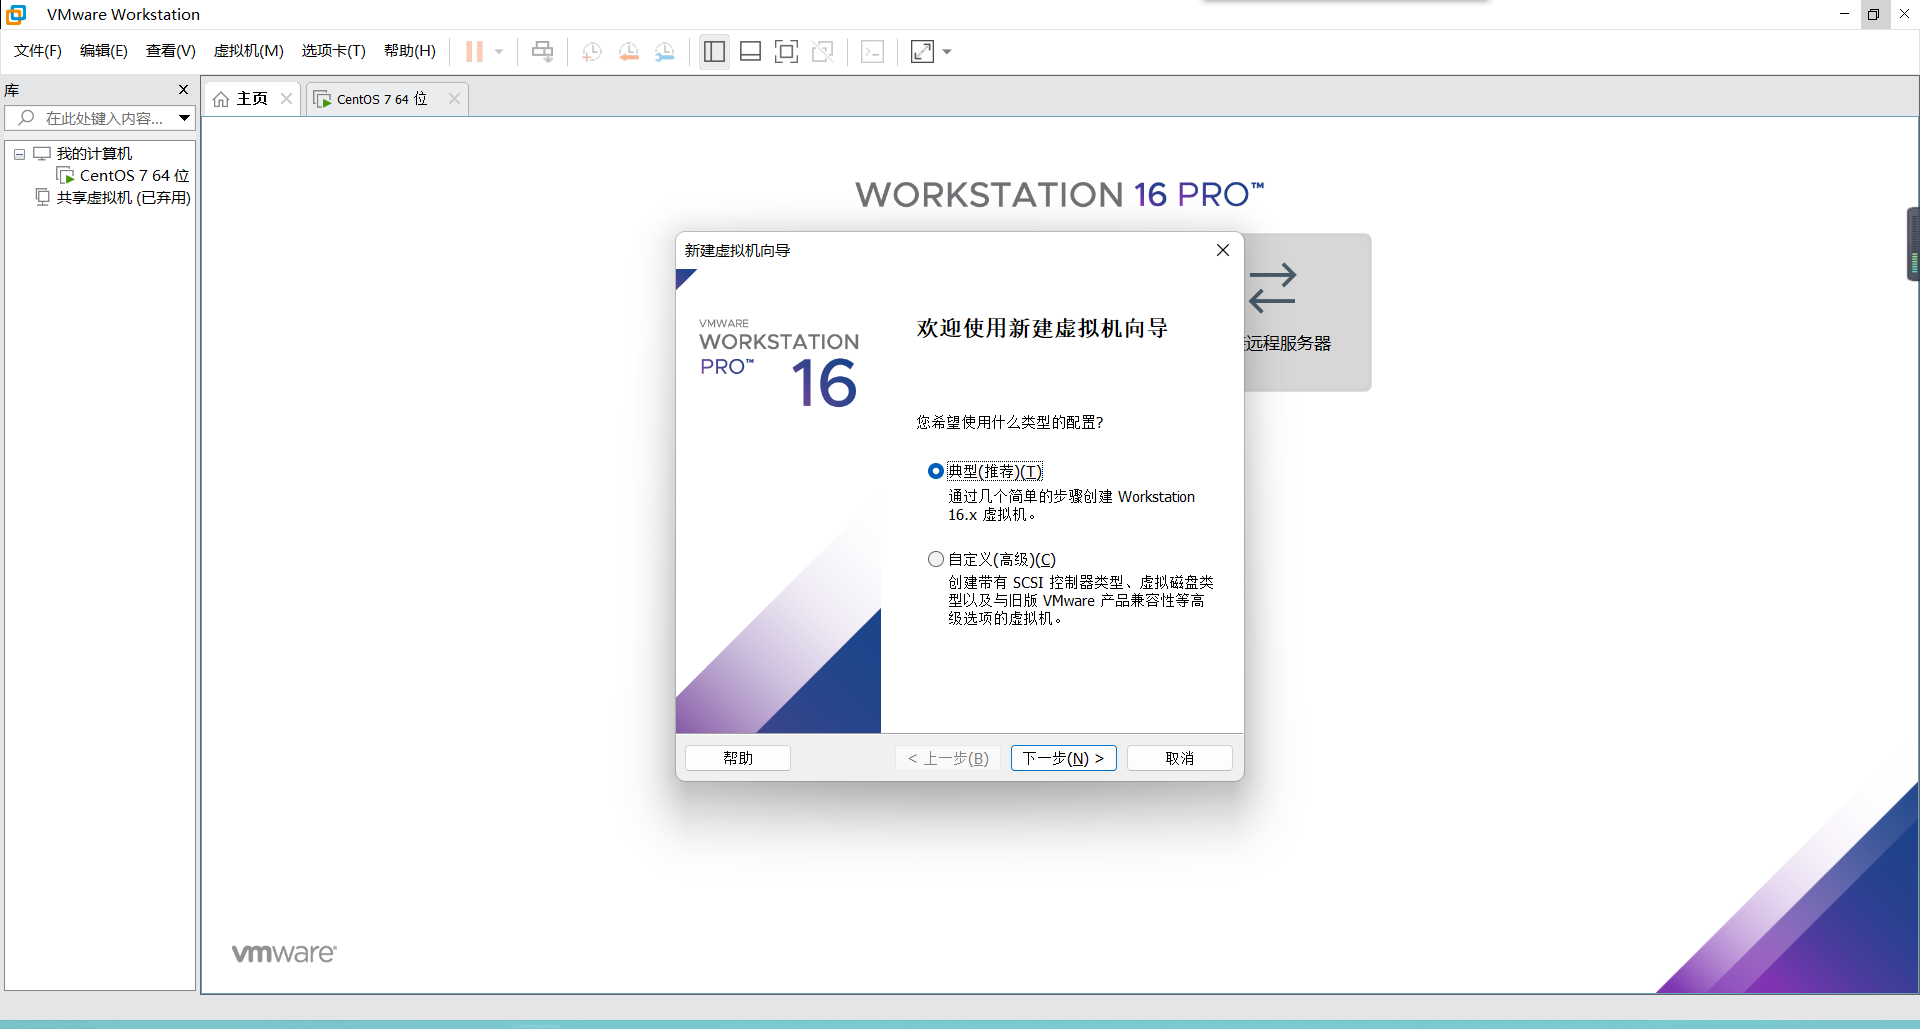Click the suspend/pause VM toolbar icon
1920x1029 pixels.
point(474,52)
